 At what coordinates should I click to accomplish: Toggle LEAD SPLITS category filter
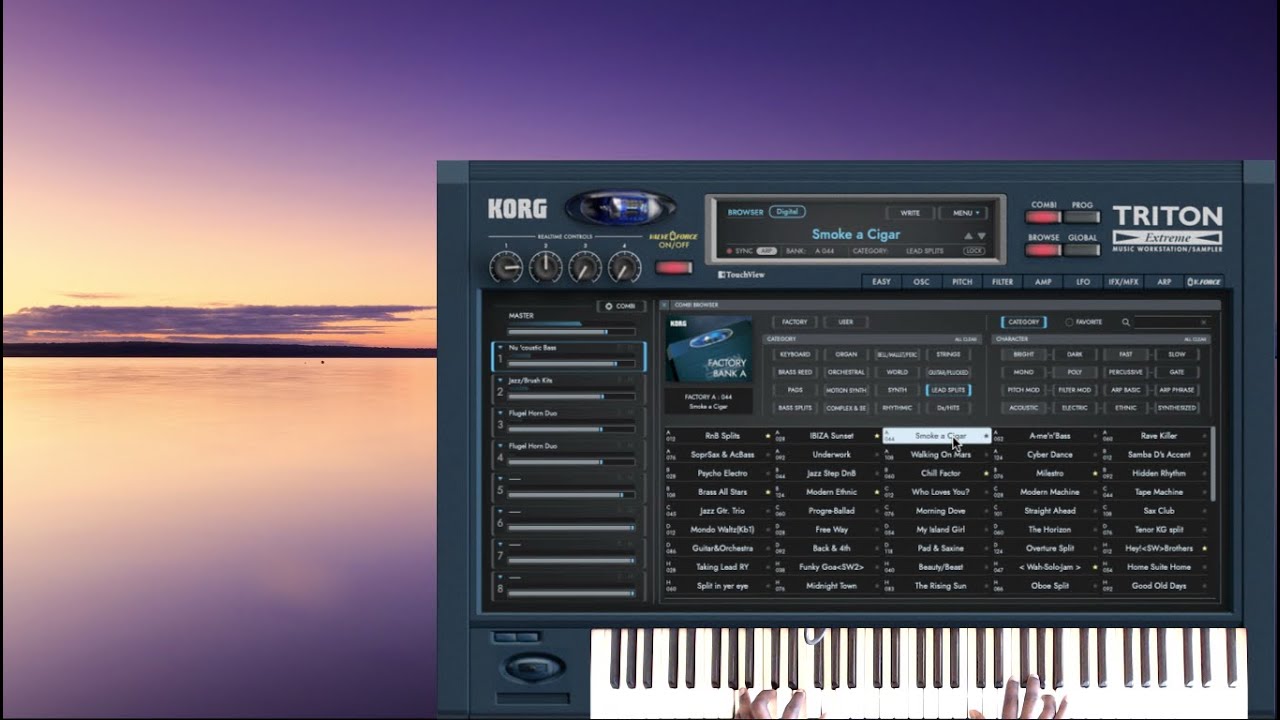click(x=948, y=390)
